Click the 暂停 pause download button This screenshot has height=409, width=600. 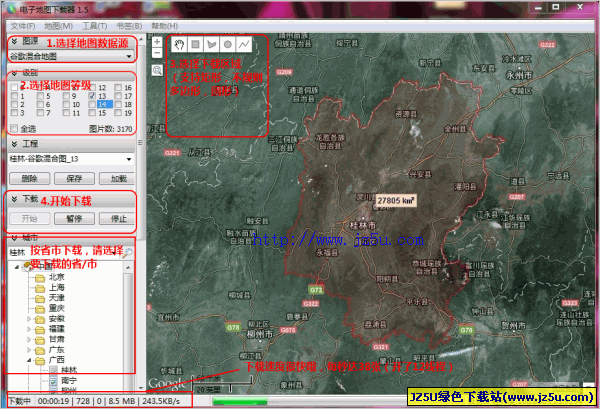(74, 218)
